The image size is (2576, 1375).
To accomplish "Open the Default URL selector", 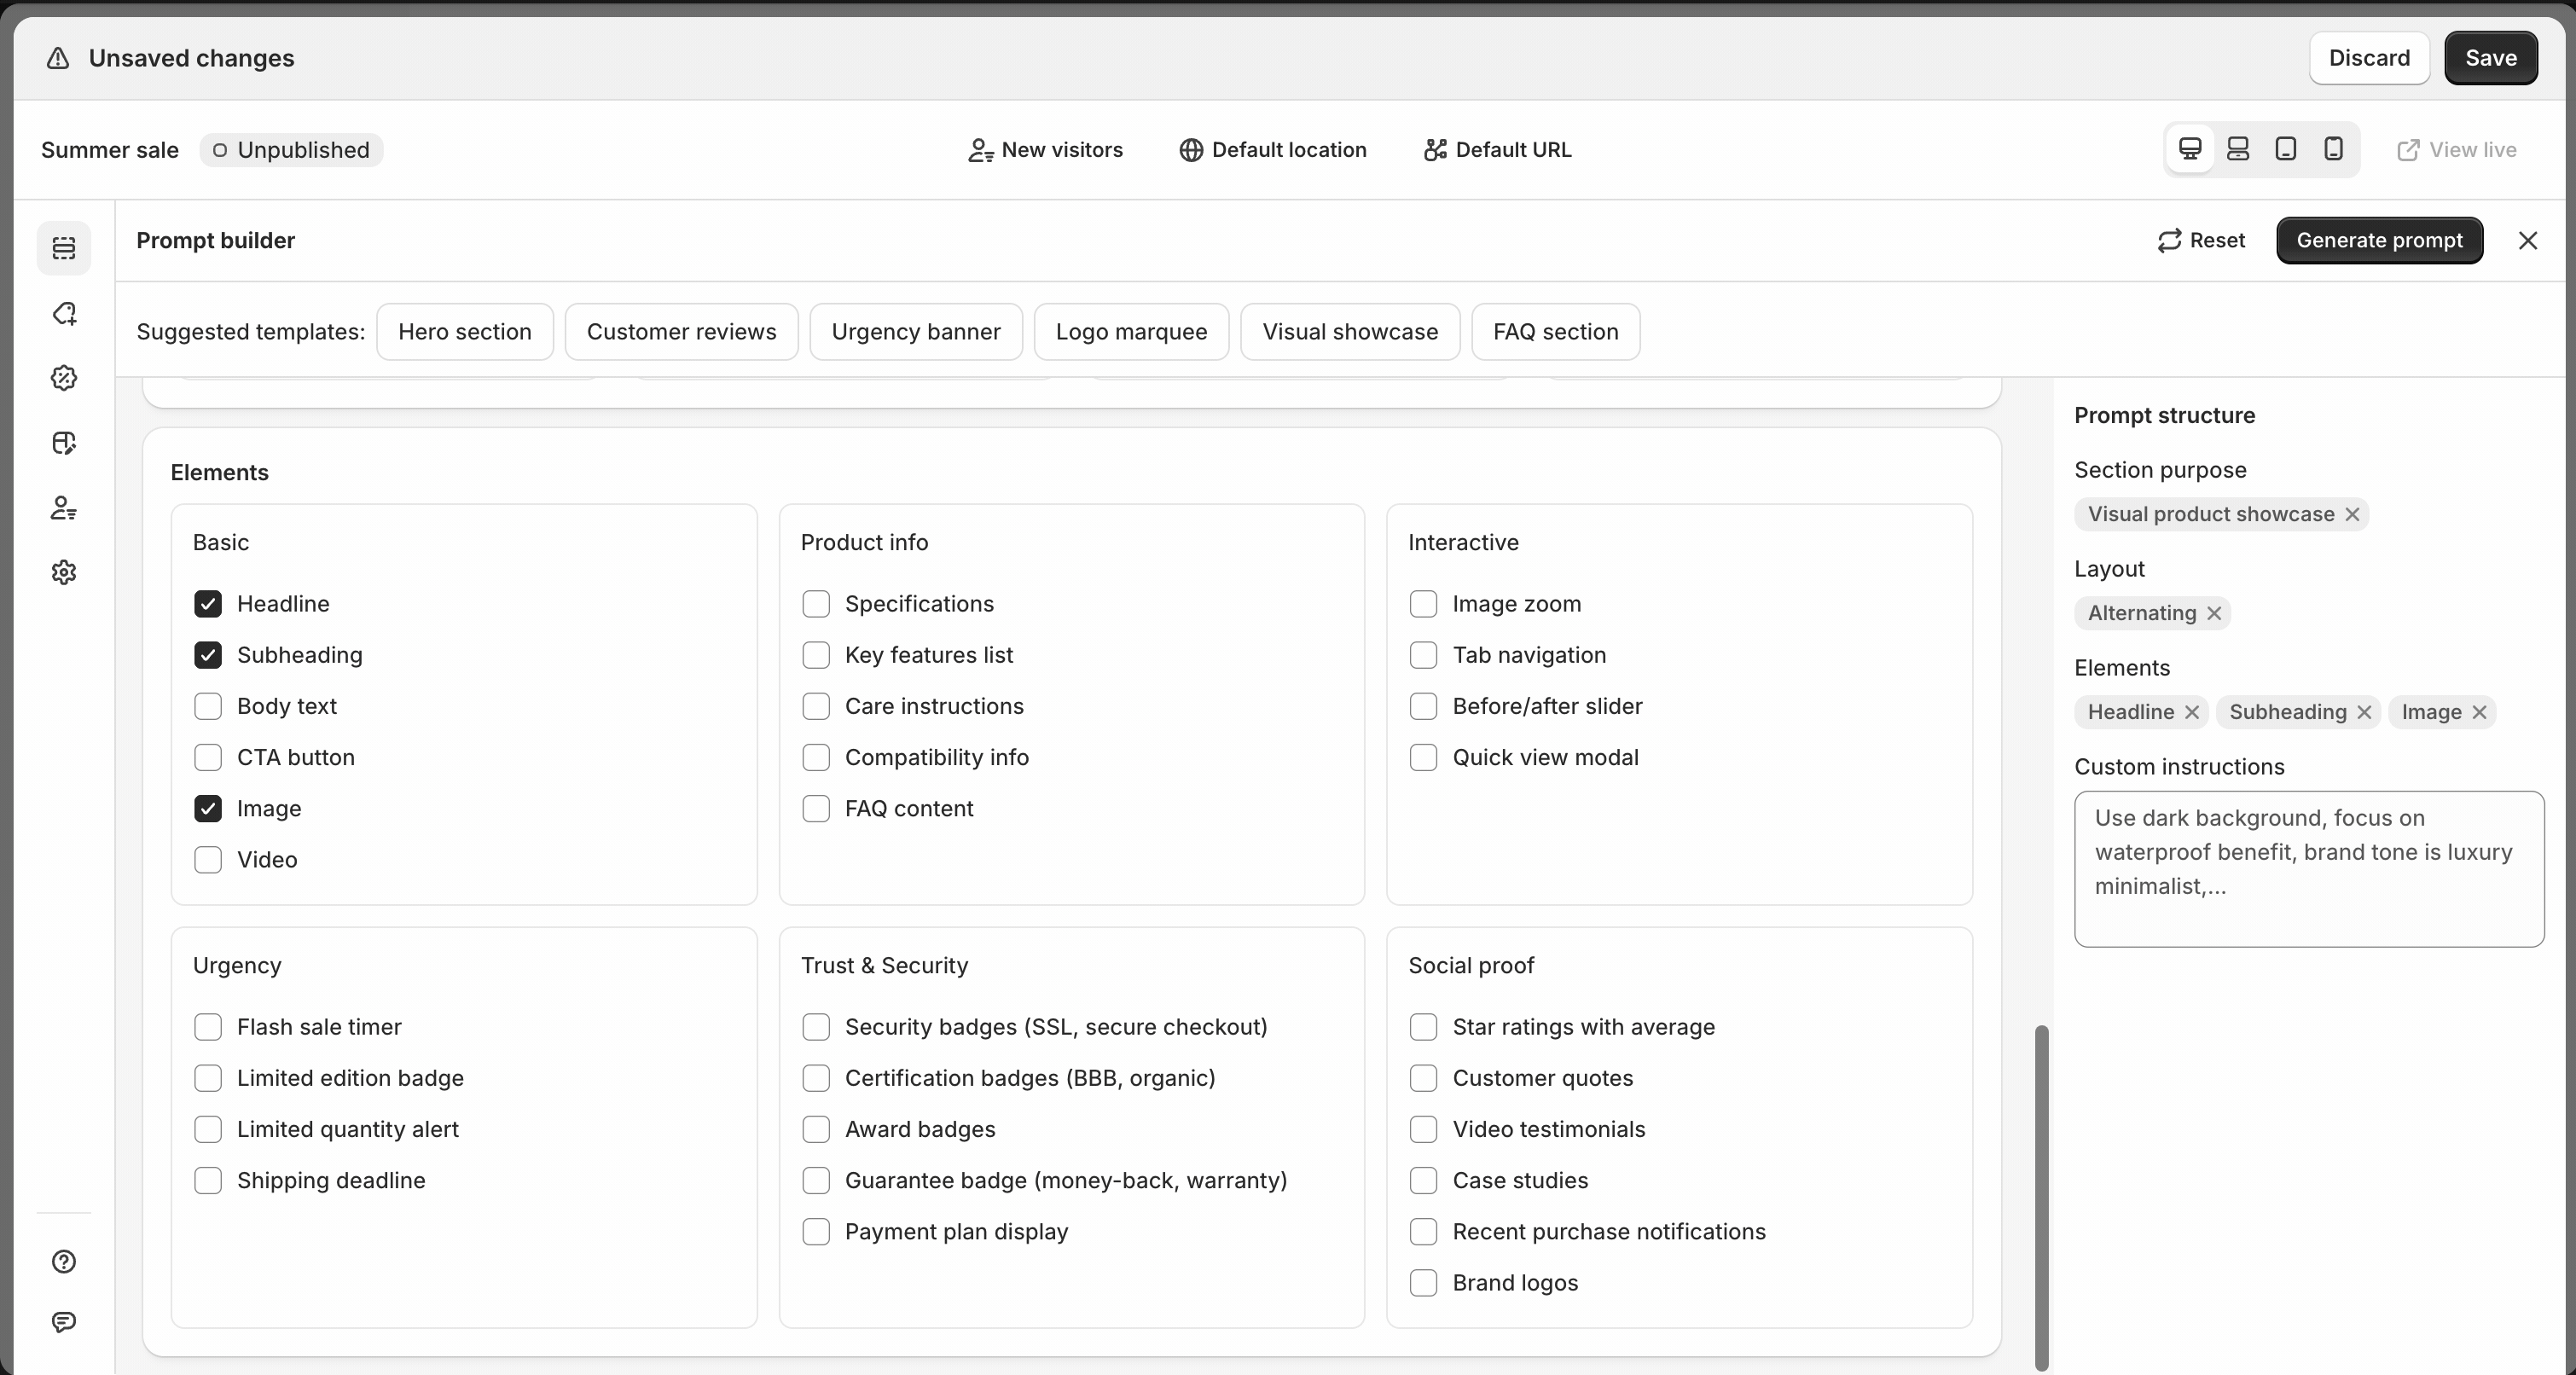I will (x=1497, y=150).
